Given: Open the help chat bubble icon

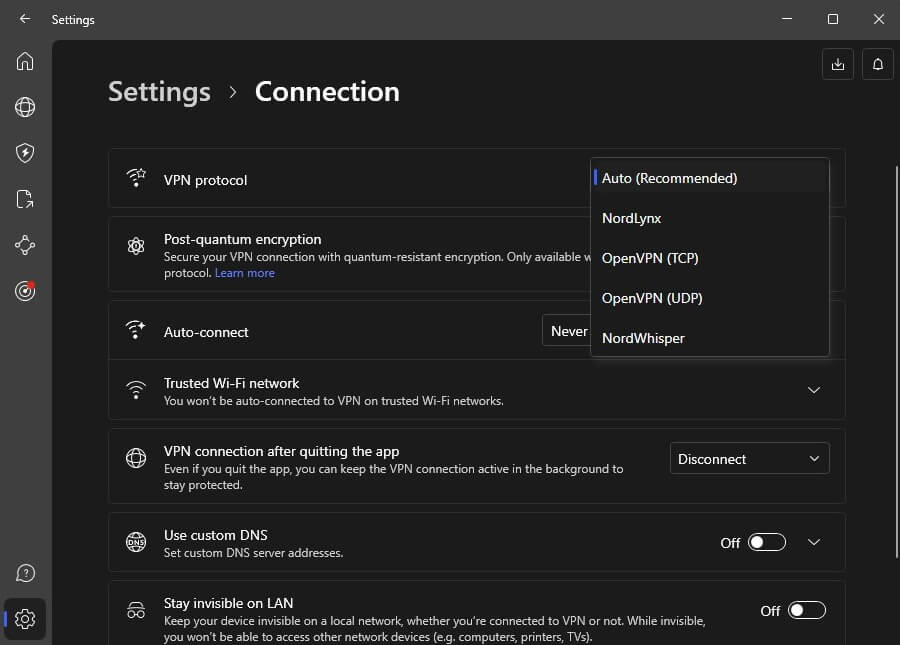Looking at the screenshot, I should click(x=25, y=573).
